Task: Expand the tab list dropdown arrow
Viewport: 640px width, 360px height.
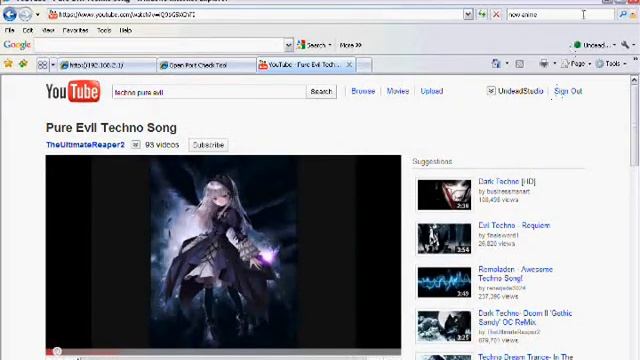Action: click(53, 65)
